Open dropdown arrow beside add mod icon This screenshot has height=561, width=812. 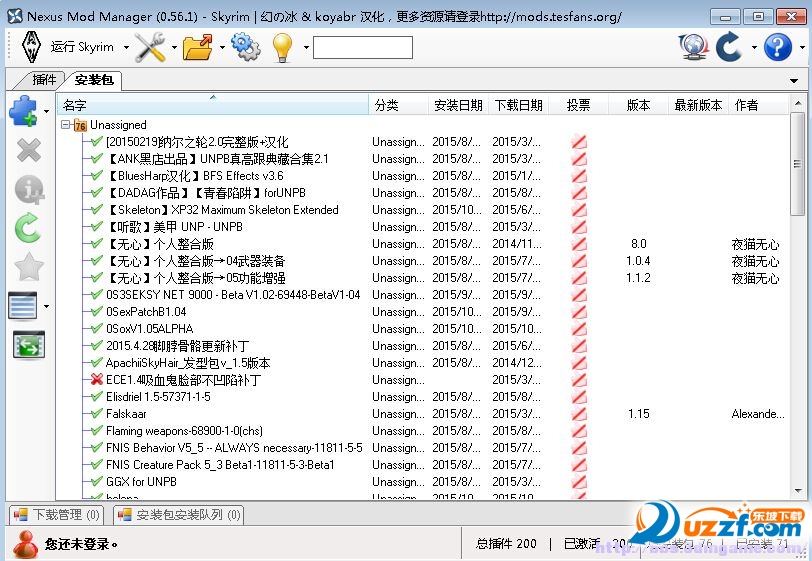[47, 111]
